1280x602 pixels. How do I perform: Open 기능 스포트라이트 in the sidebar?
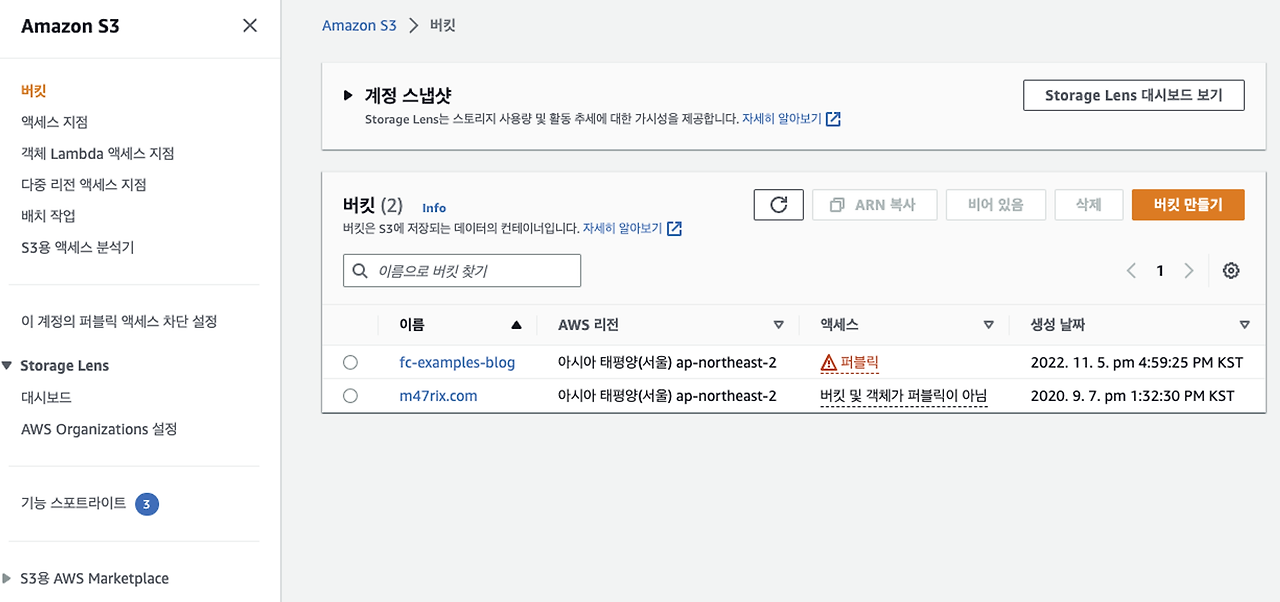point(74,504)
